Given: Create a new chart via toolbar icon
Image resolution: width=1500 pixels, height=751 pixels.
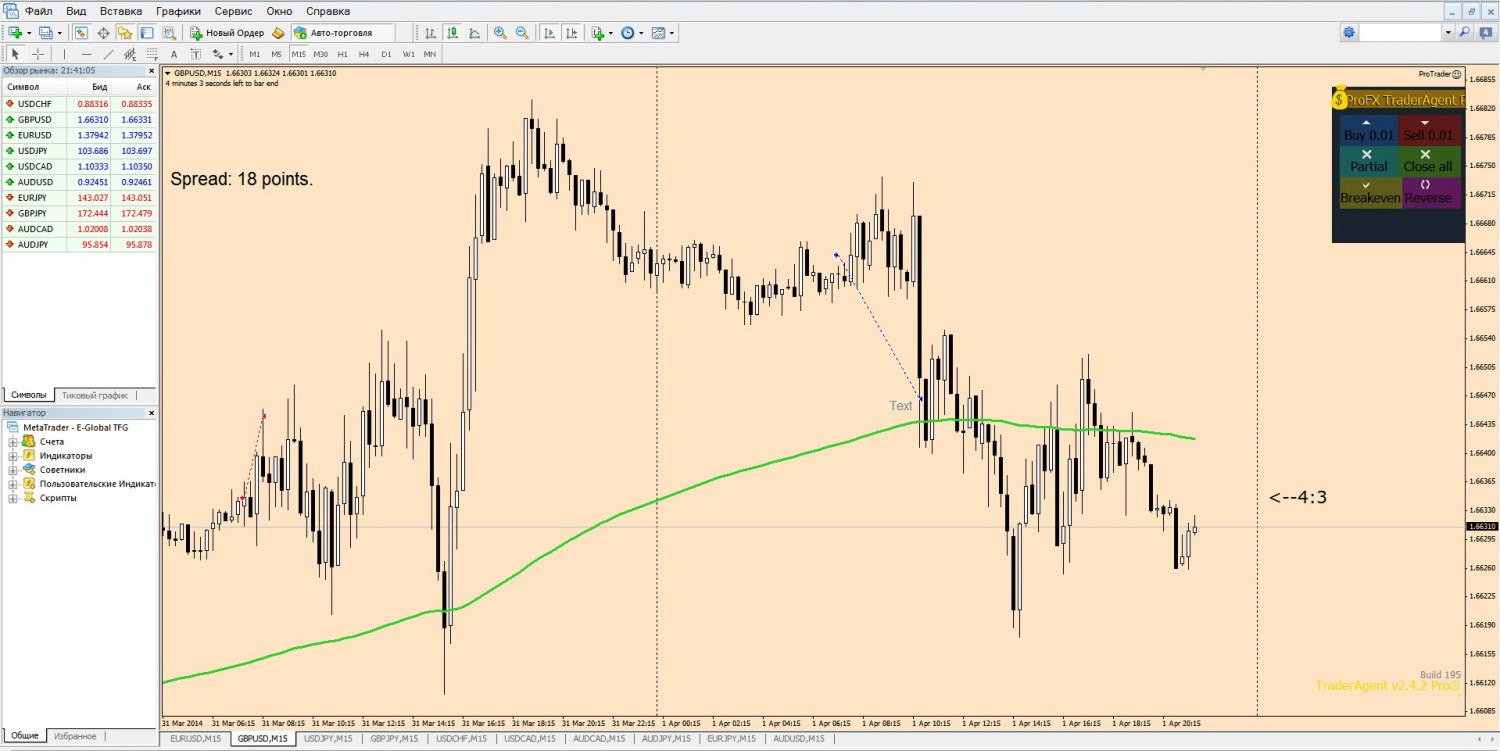Looking at the screenshot, I should [15, 33].
